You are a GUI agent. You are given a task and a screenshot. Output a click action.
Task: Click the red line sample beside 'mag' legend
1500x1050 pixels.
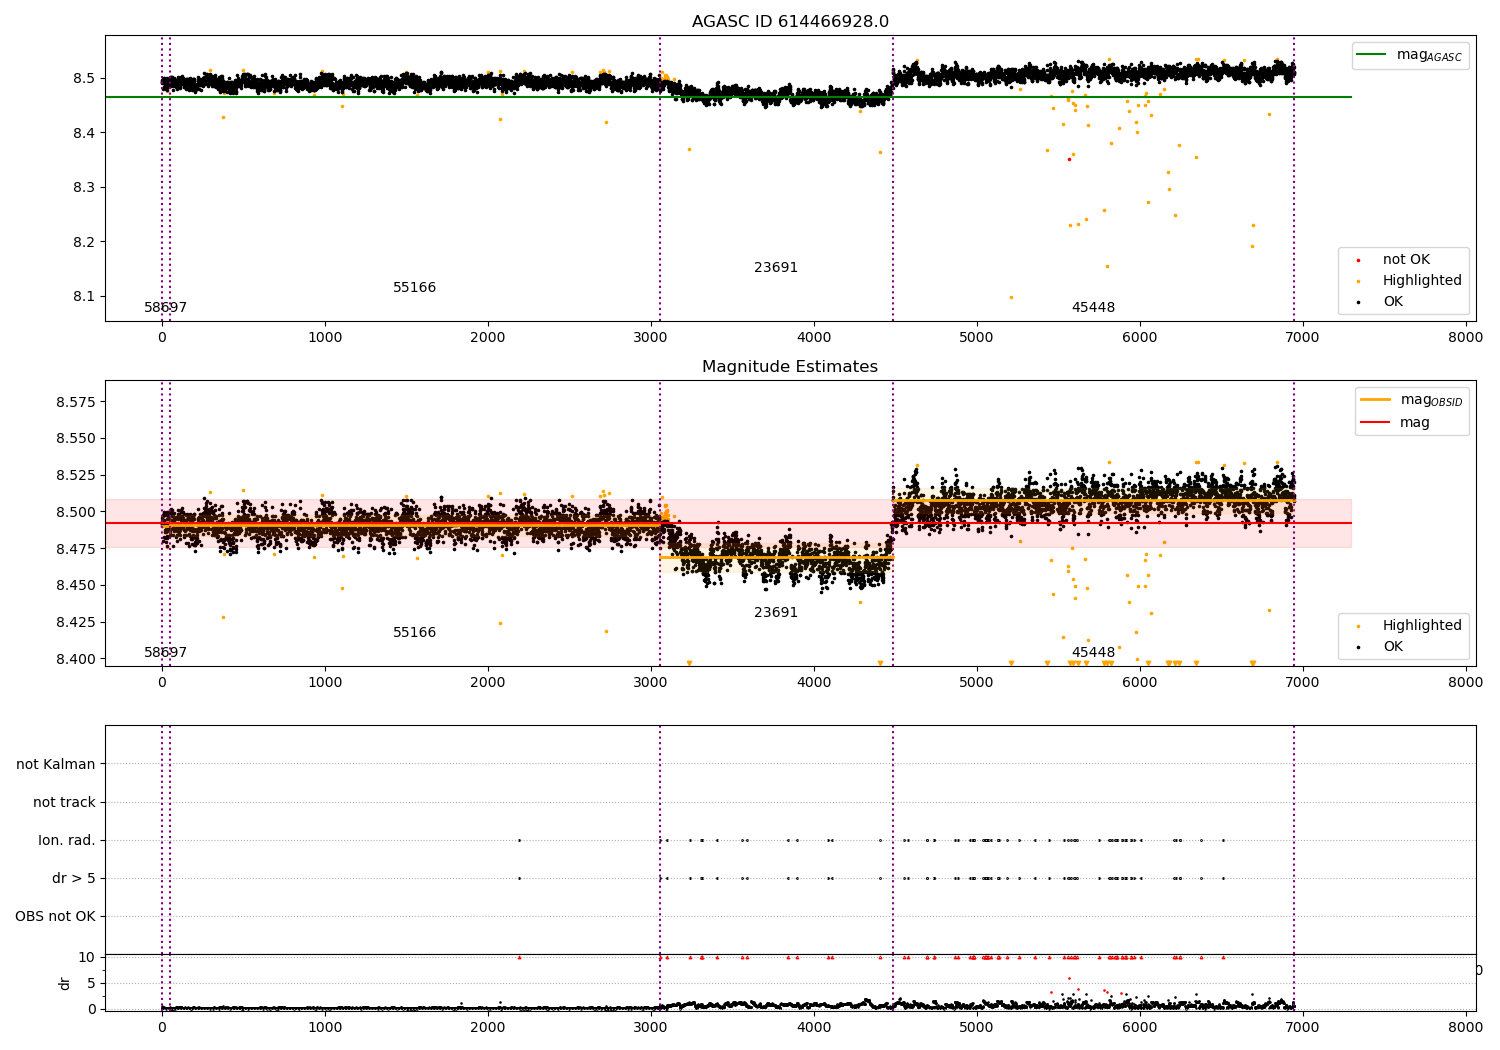pos(1376,423)
